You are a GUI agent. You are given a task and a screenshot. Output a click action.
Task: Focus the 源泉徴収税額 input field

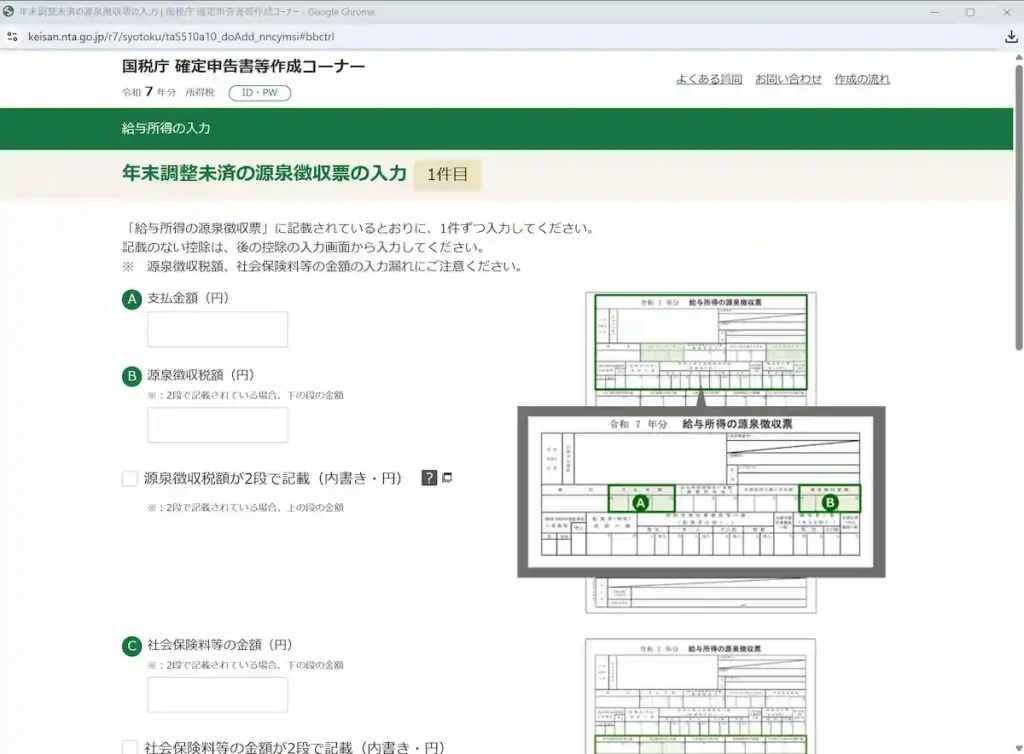pos(217,425)
